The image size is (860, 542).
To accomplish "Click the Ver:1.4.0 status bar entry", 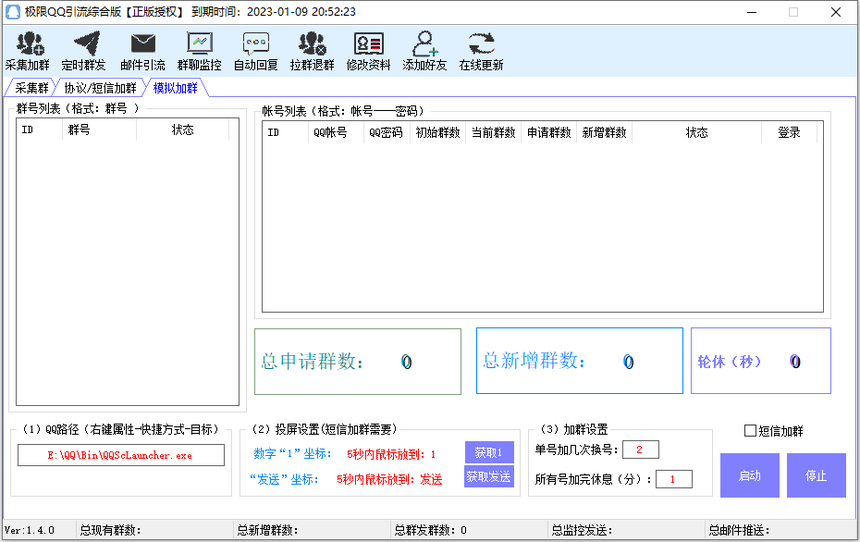I will (x=30, y=530).
